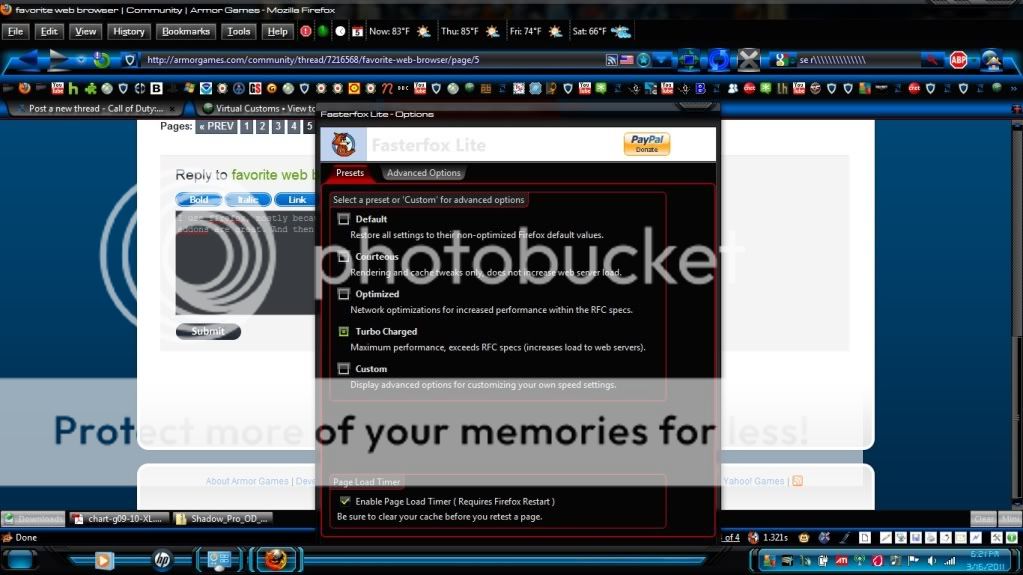Click the Windows flag bookmark icon
This screenshot has height=575, width=1023.
tap(189, 88)
